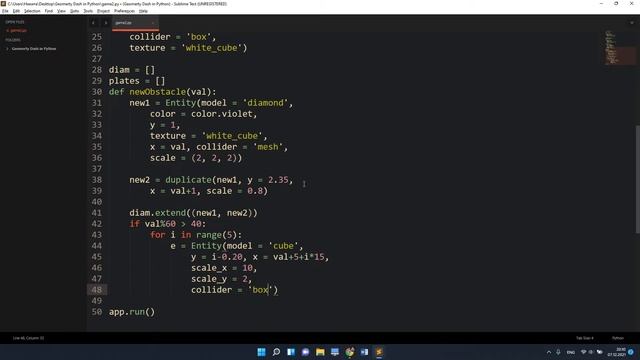Show hidden system tray icons
The height and width of the screenshot is (360, 640).
tap(549, 352)
